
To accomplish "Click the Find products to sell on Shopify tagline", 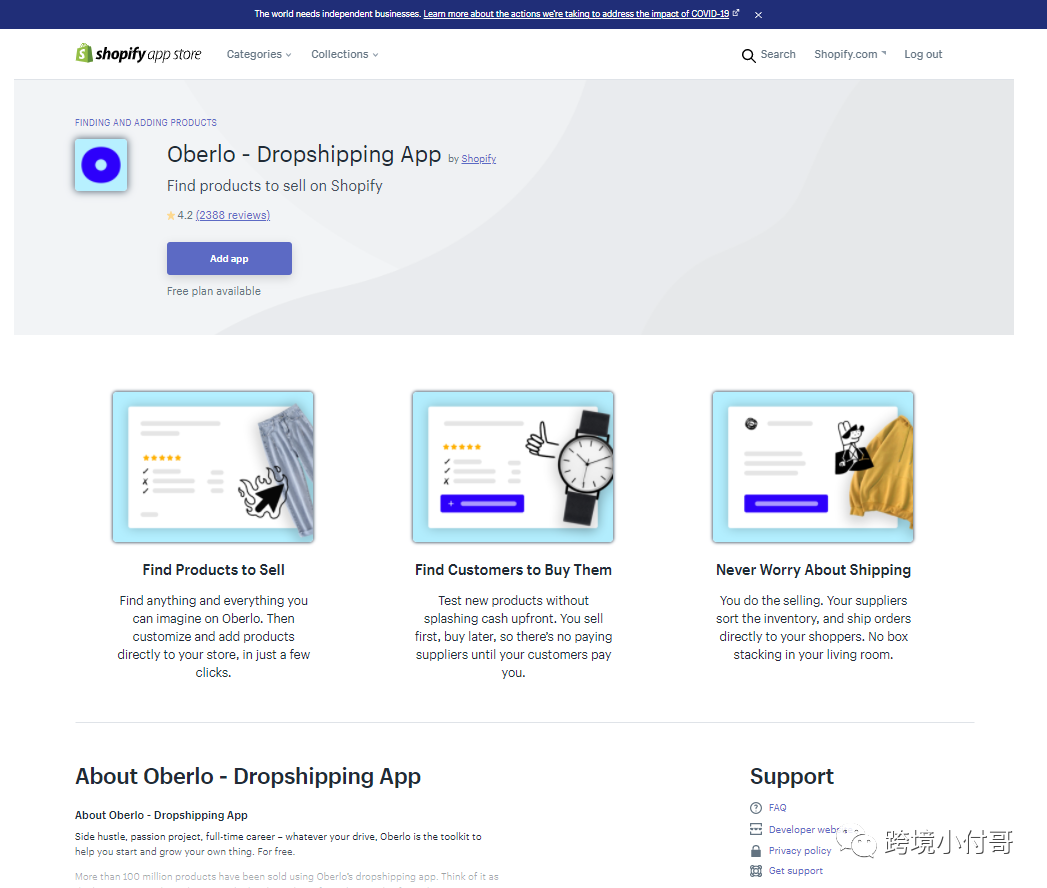I will tap(274, 186).
